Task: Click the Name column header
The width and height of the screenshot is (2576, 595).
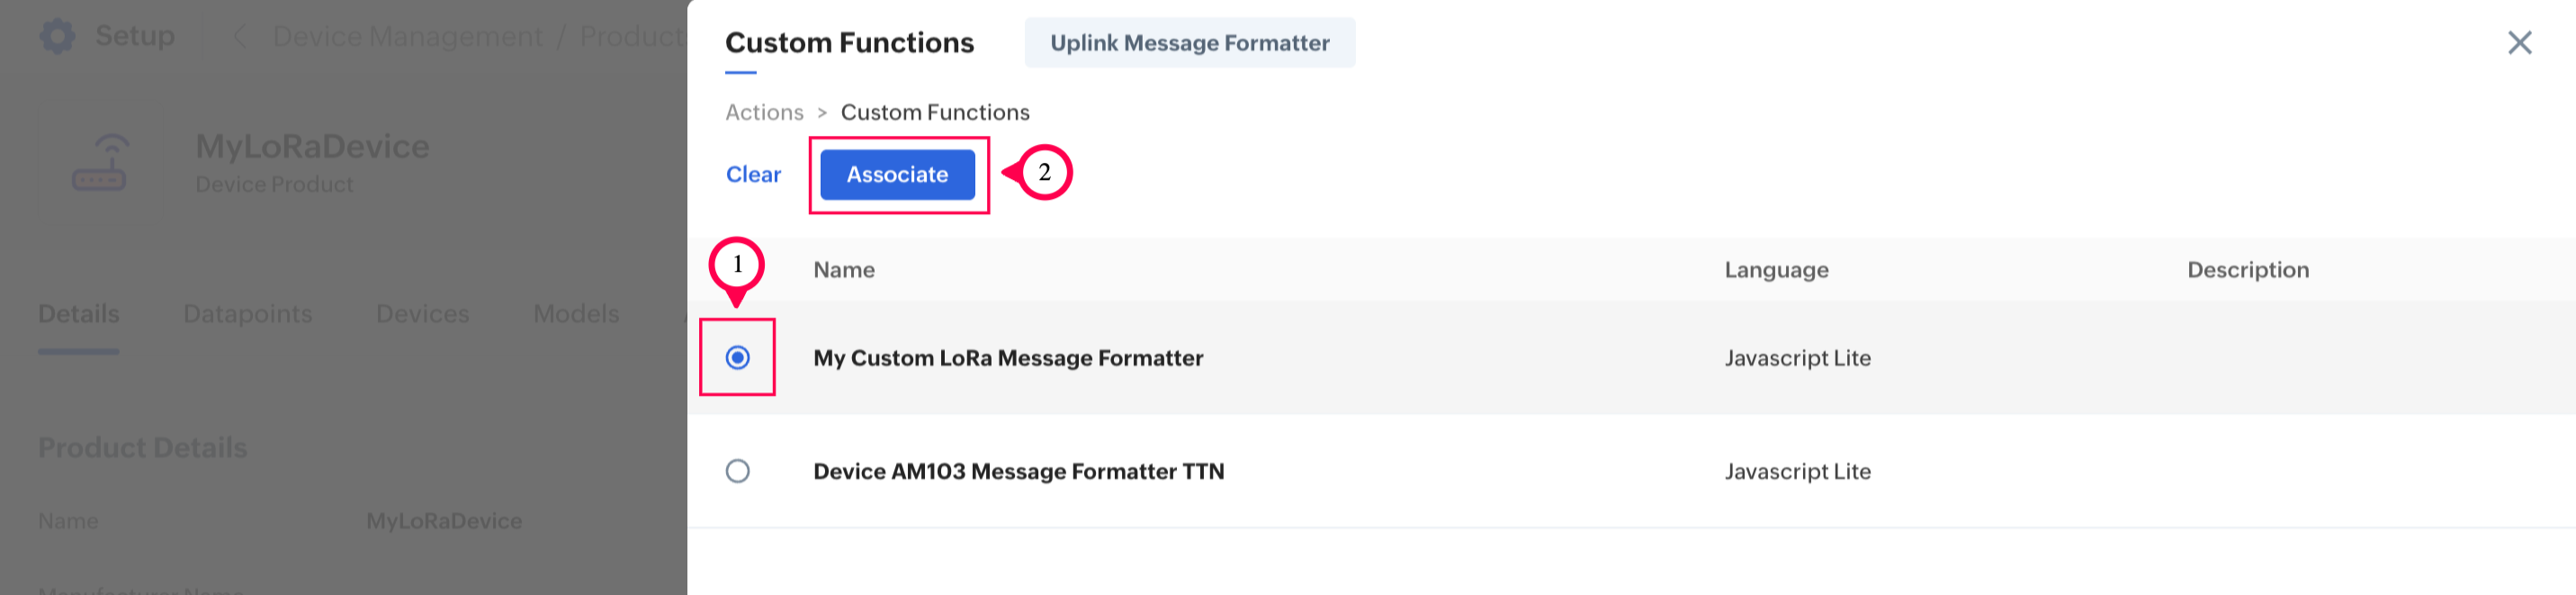Action: pos(844,270)
